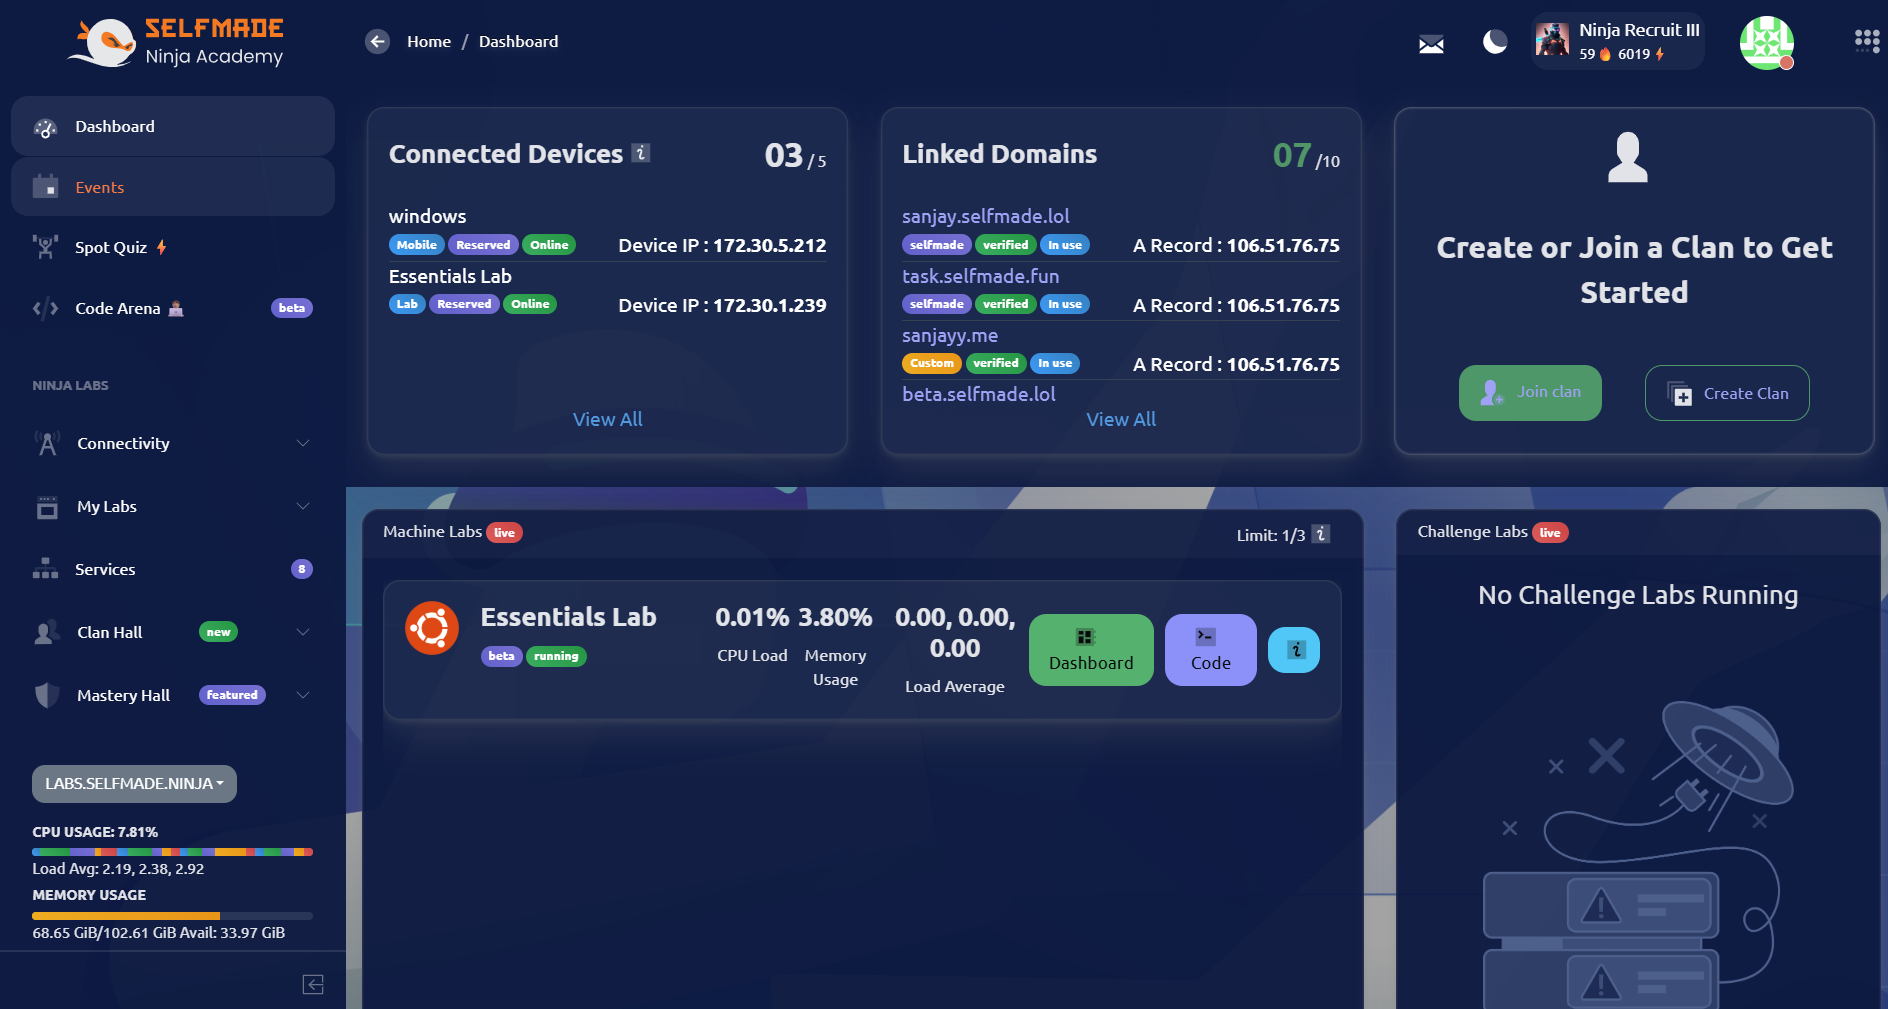Expand the Connectivity section

point(172,443)
